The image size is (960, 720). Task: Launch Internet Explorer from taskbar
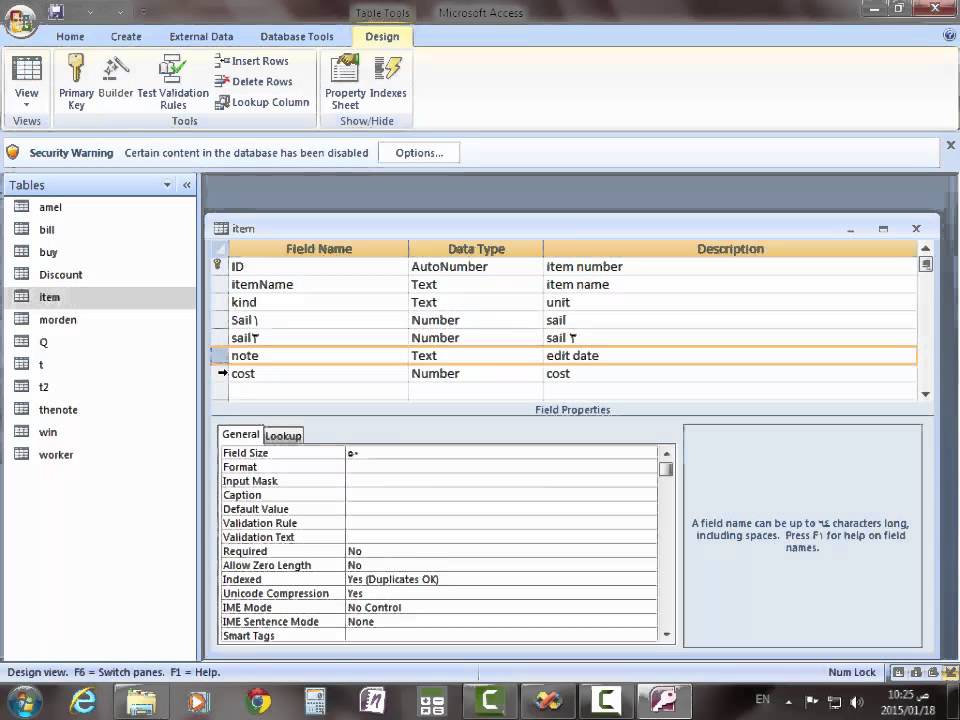(x=83, y=701)
